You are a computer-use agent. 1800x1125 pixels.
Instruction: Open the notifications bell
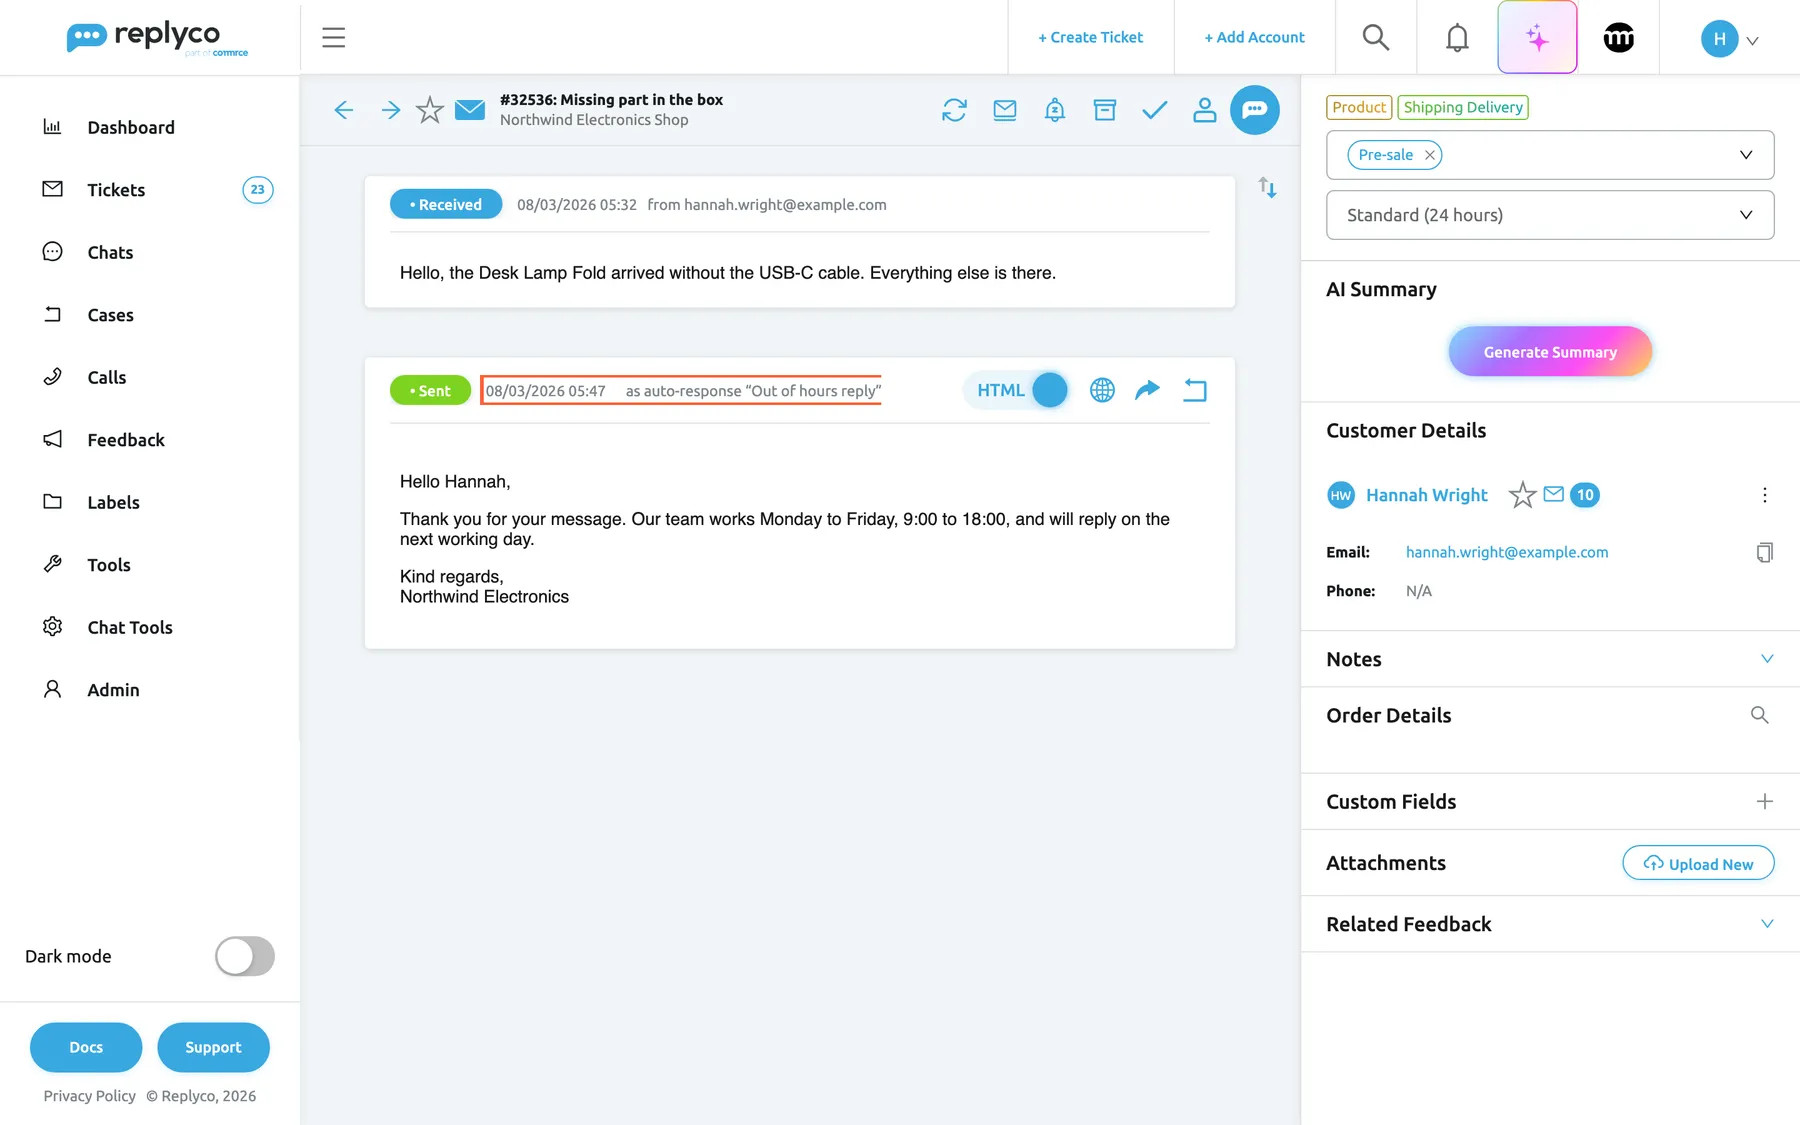pyautogui.click(x=1457, y=38)
